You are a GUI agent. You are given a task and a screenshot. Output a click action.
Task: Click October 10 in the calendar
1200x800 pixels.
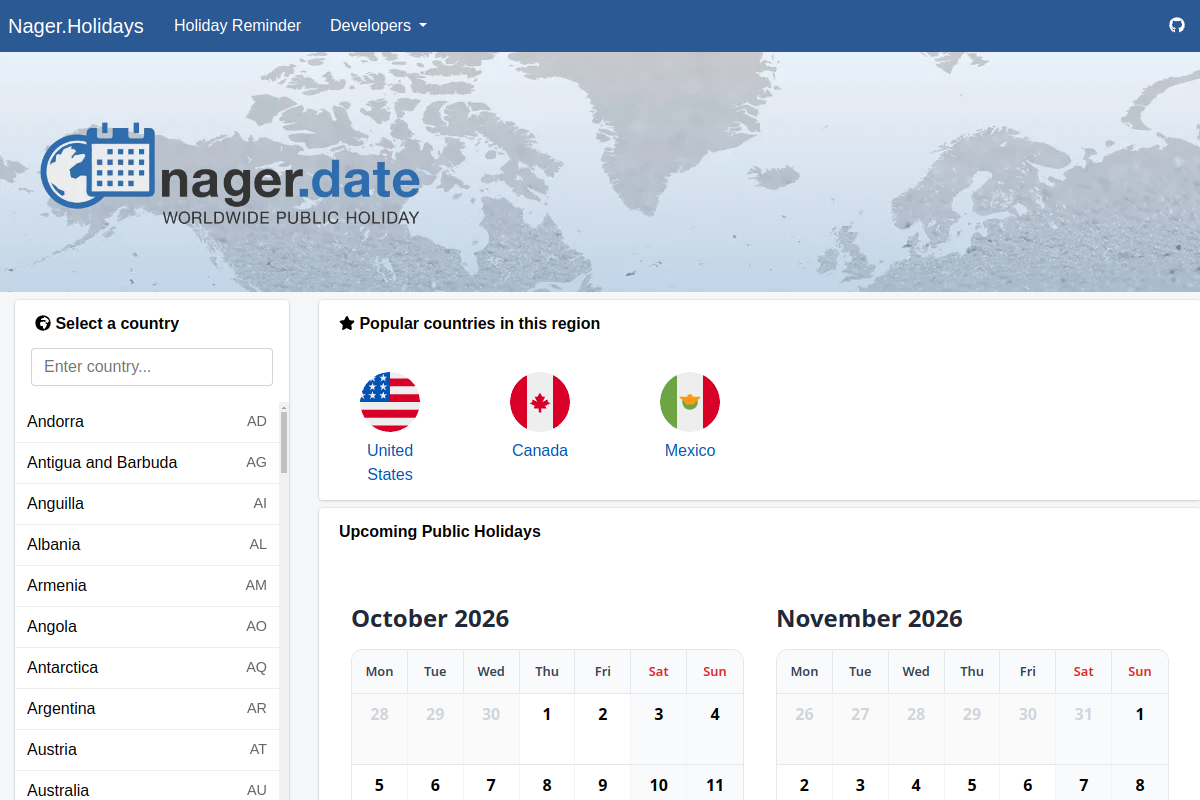click(x=659, y=783)
